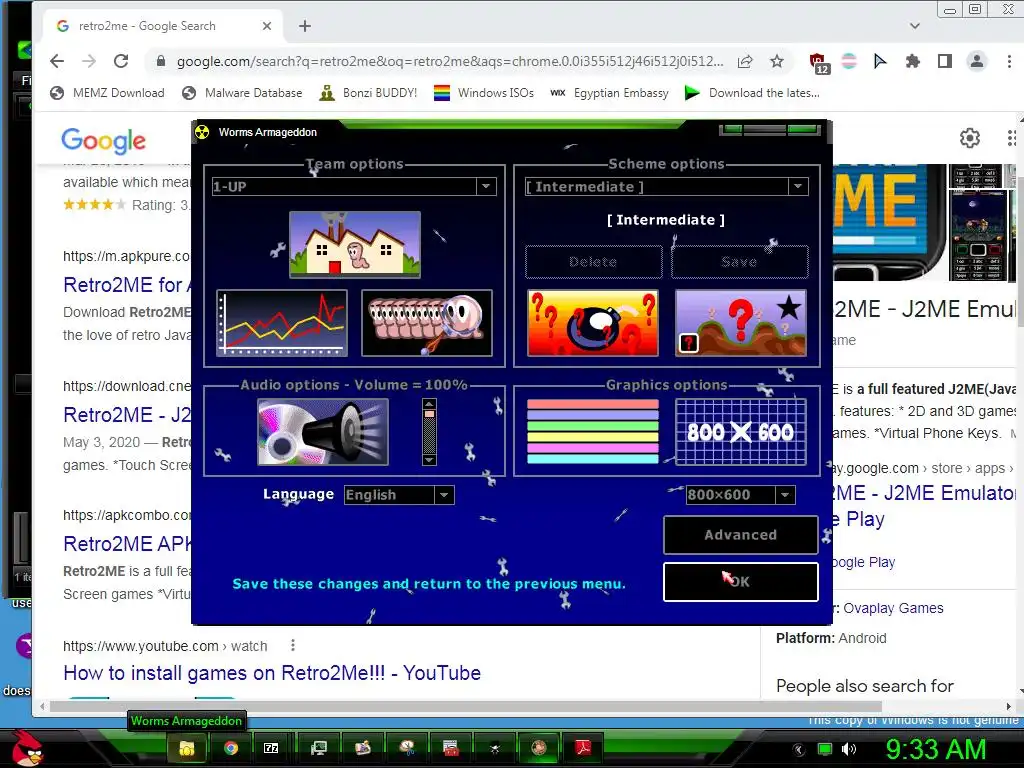Viewport: 1024px width, 768px height.
Task: Click taskbar volume speaker icon
Action: click(x=849, y=749)
